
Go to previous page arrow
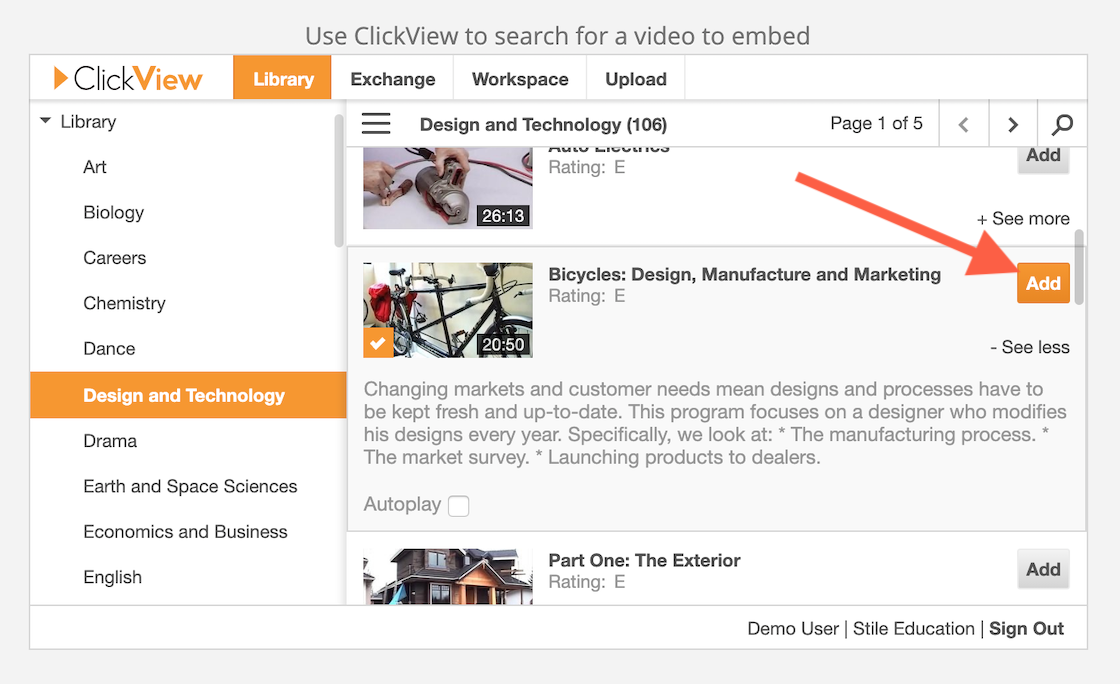(964, 124)
